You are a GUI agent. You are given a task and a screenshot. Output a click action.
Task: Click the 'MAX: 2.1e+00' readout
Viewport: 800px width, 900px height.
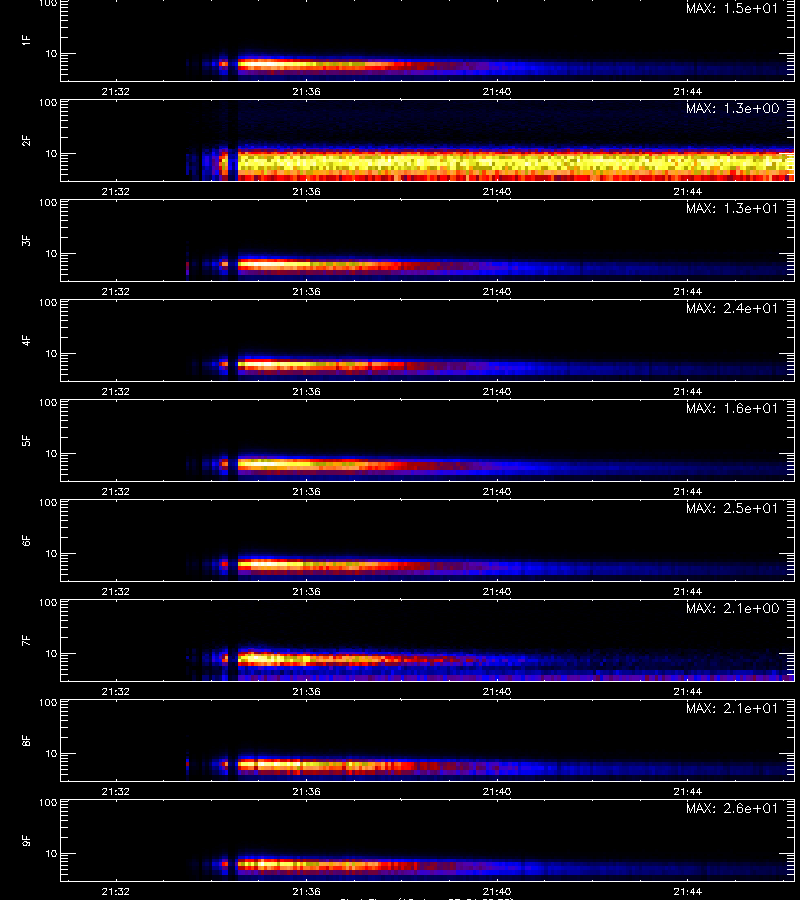(732, 608)
